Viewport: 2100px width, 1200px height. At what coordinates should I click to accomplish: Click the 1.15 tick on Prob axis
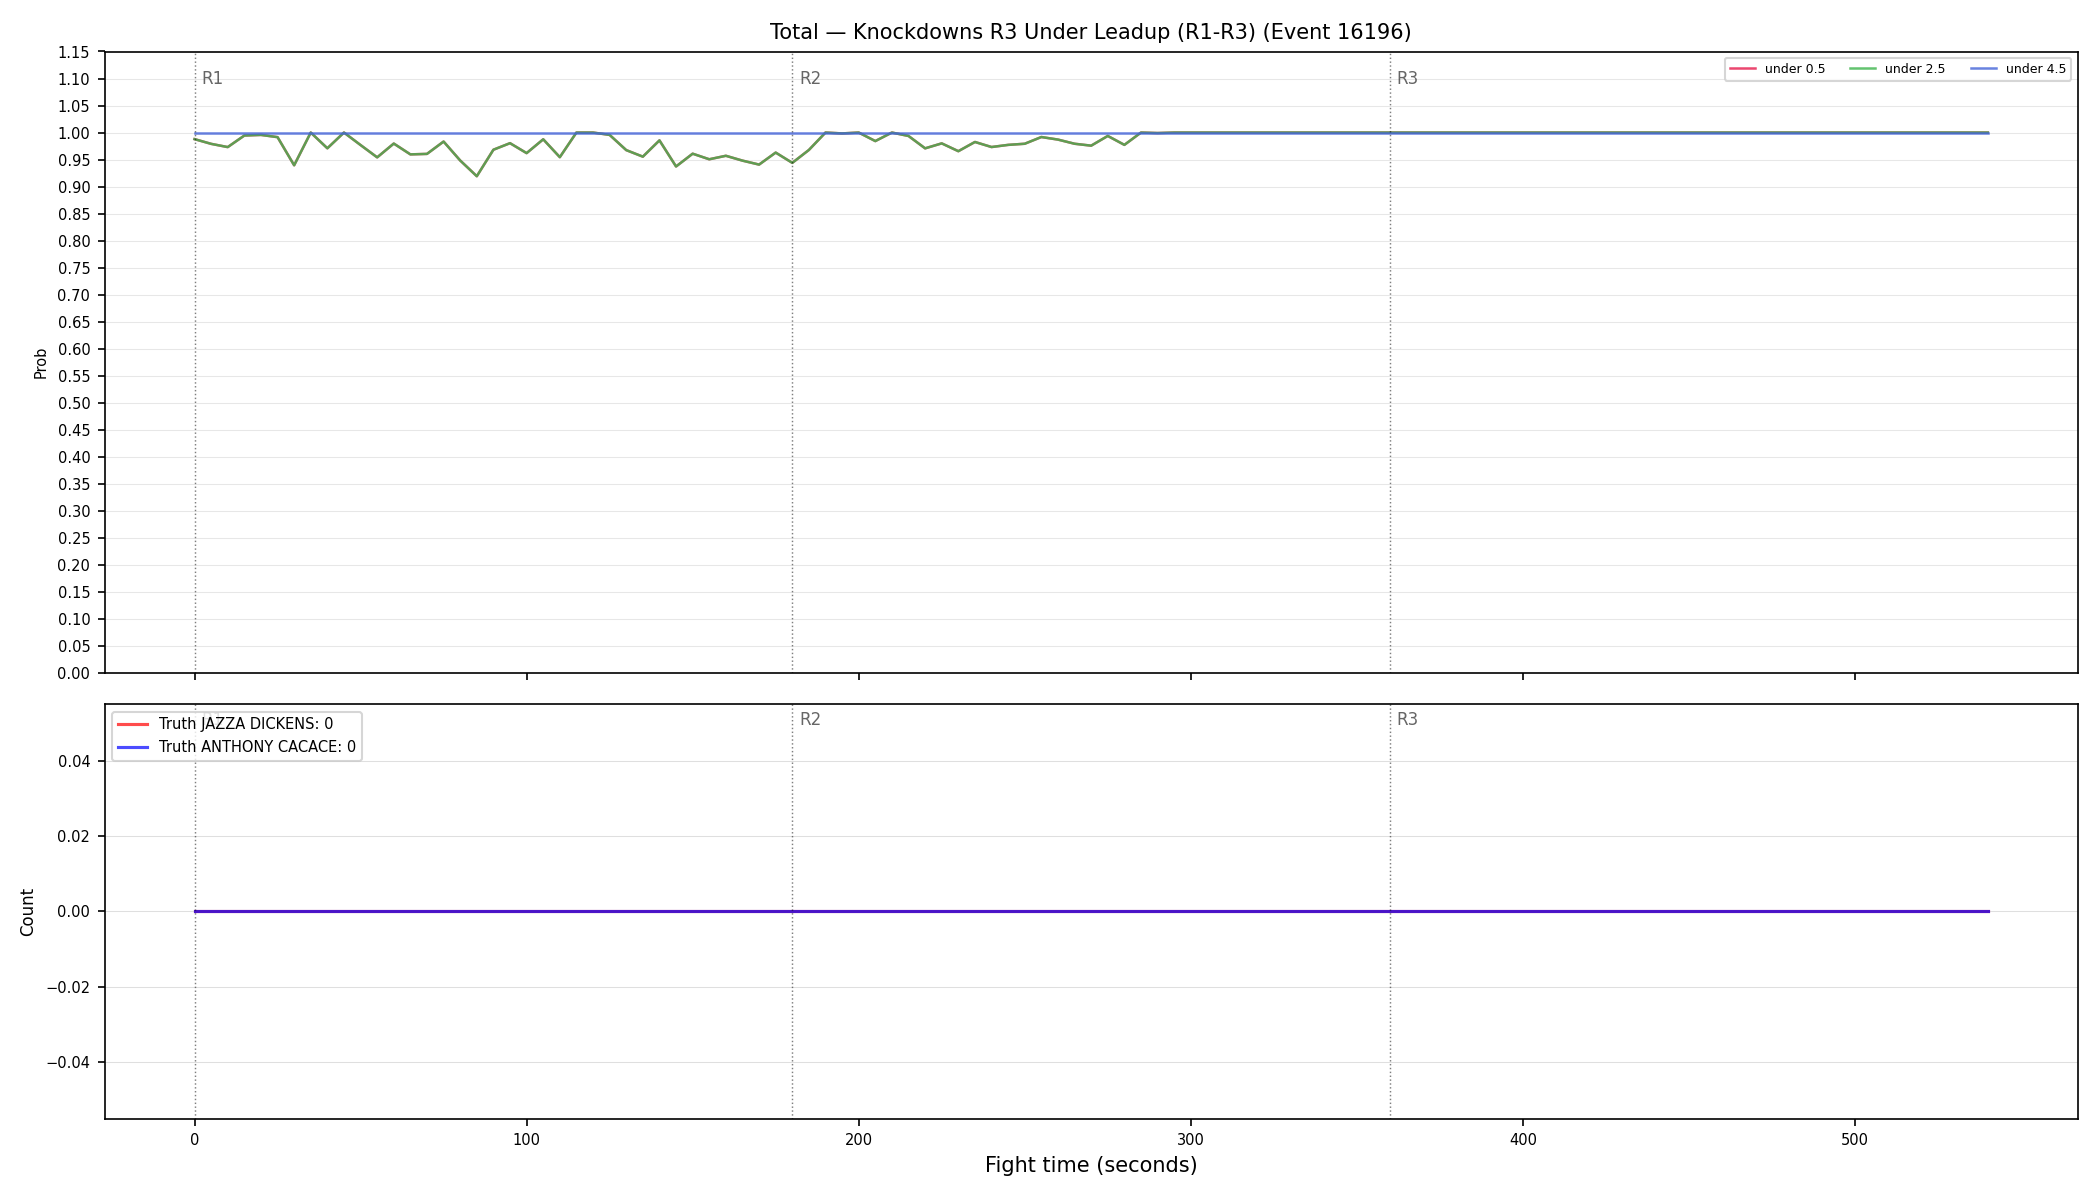click(x=74, y=53)
